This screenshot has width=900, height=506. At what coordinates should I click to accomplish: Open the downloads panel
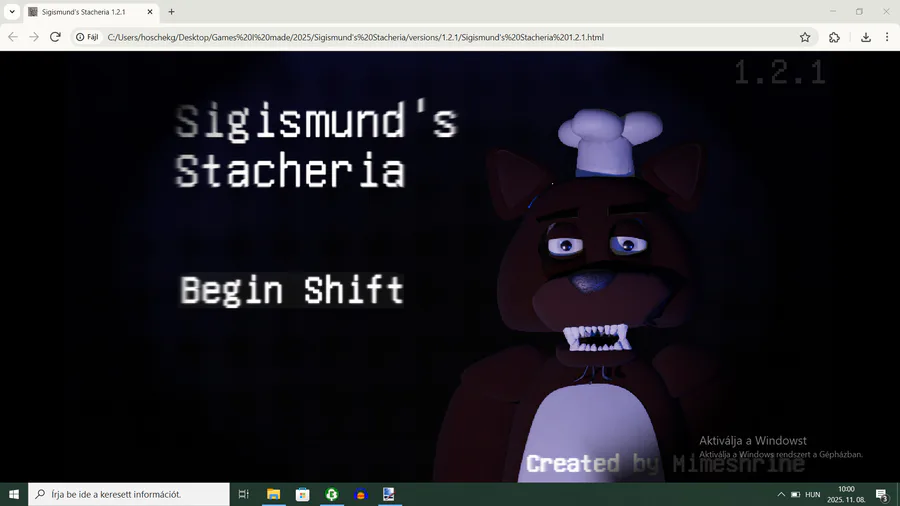point(866,37)
